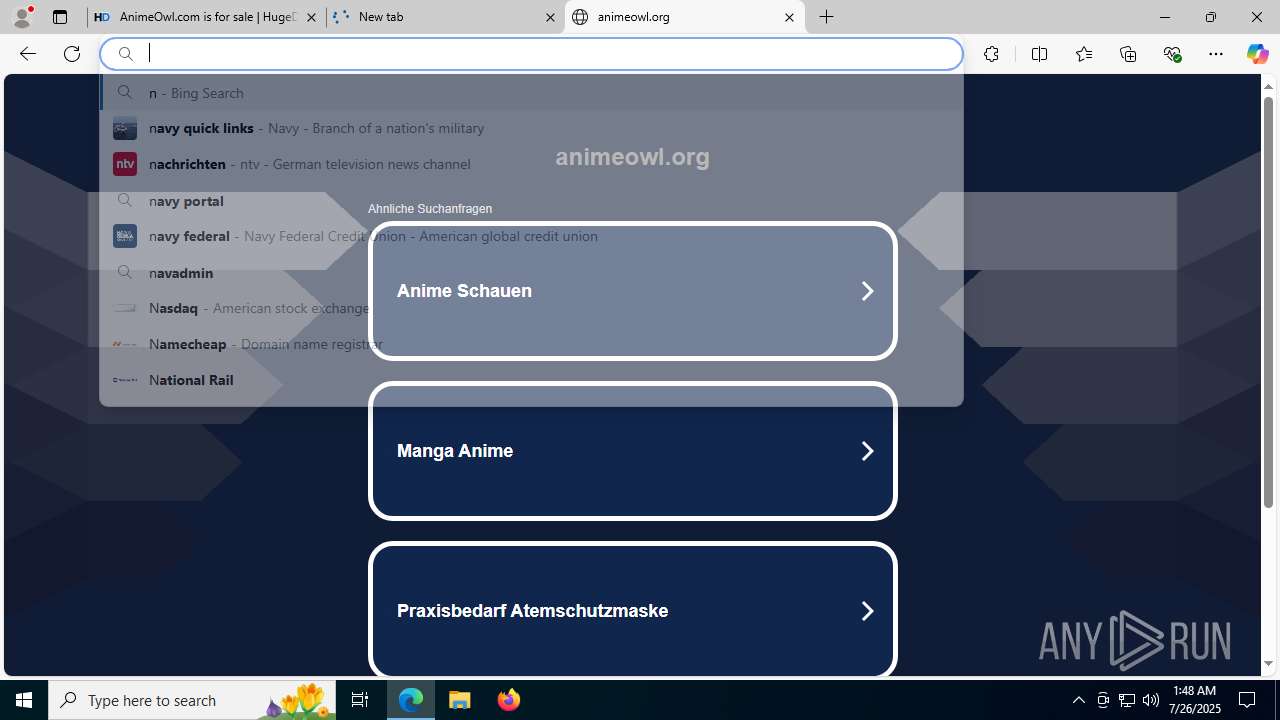The height and width of the screenshot is (720, 1280).
Task: Open the tab actions menu icon
Action: [60, 17]
